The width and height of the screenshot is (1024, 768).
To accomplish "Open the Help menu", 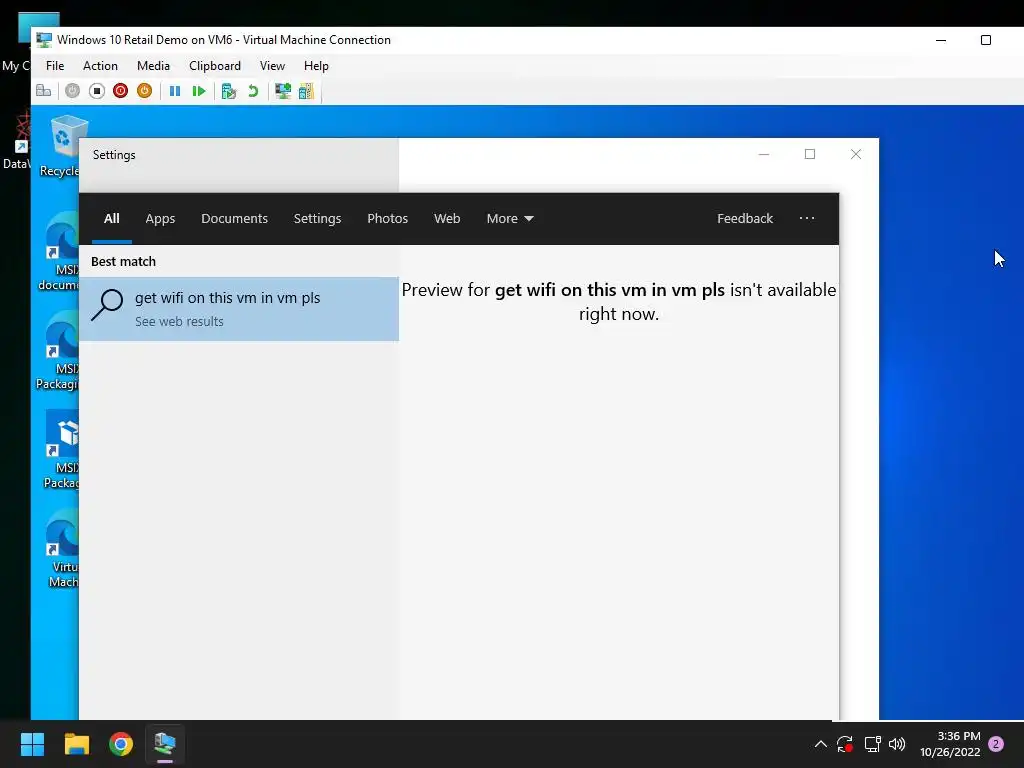I will [316, 66].
